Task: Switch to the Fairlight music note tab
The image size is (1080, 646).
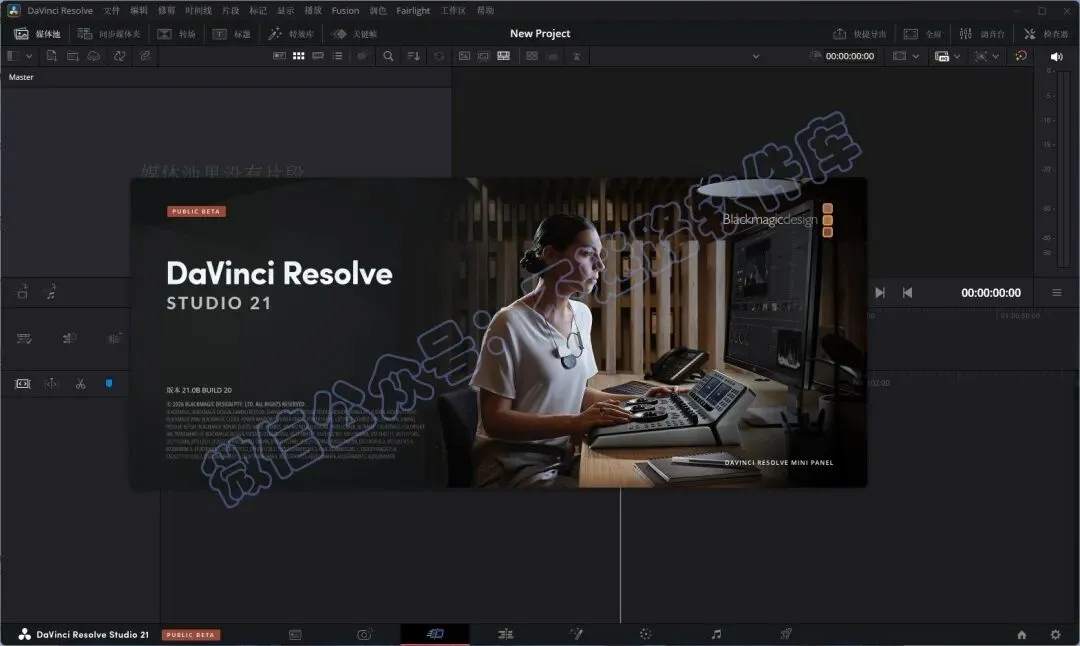Action: [x=716, y=634]
